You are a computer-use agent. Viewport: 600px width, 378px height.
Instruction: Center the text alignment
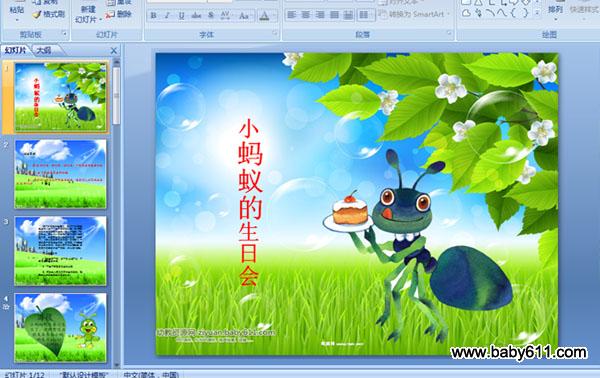pyautogui.click(x=306, y=15)
